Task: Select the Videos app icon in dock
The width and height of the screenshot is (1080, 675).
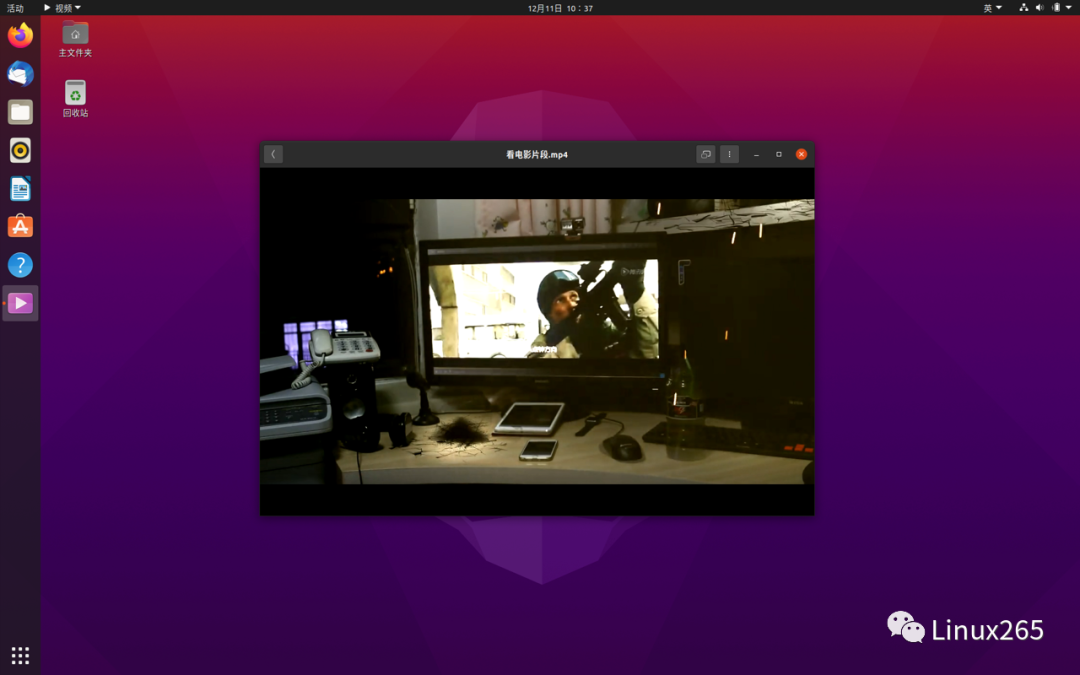Action: 20,303
